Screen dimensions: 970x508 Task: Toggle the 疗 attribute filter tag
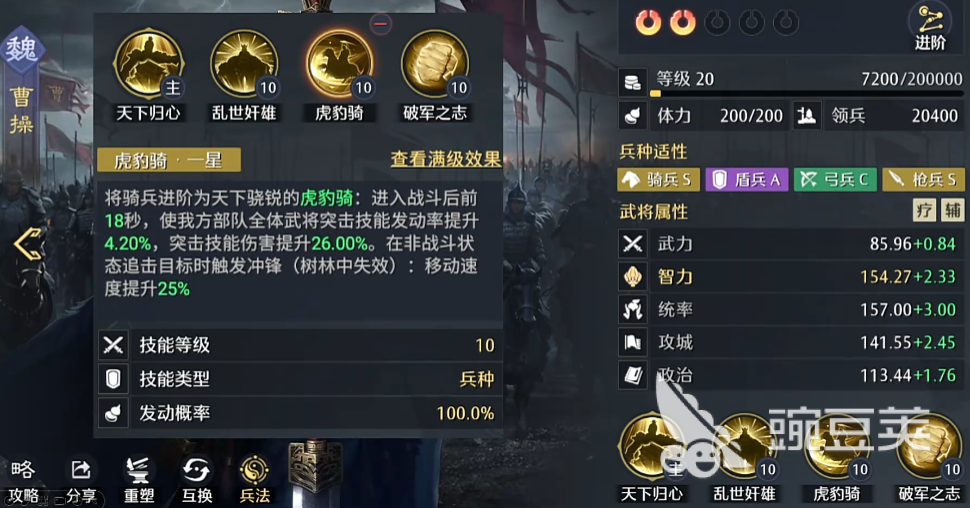pos(924,210)
